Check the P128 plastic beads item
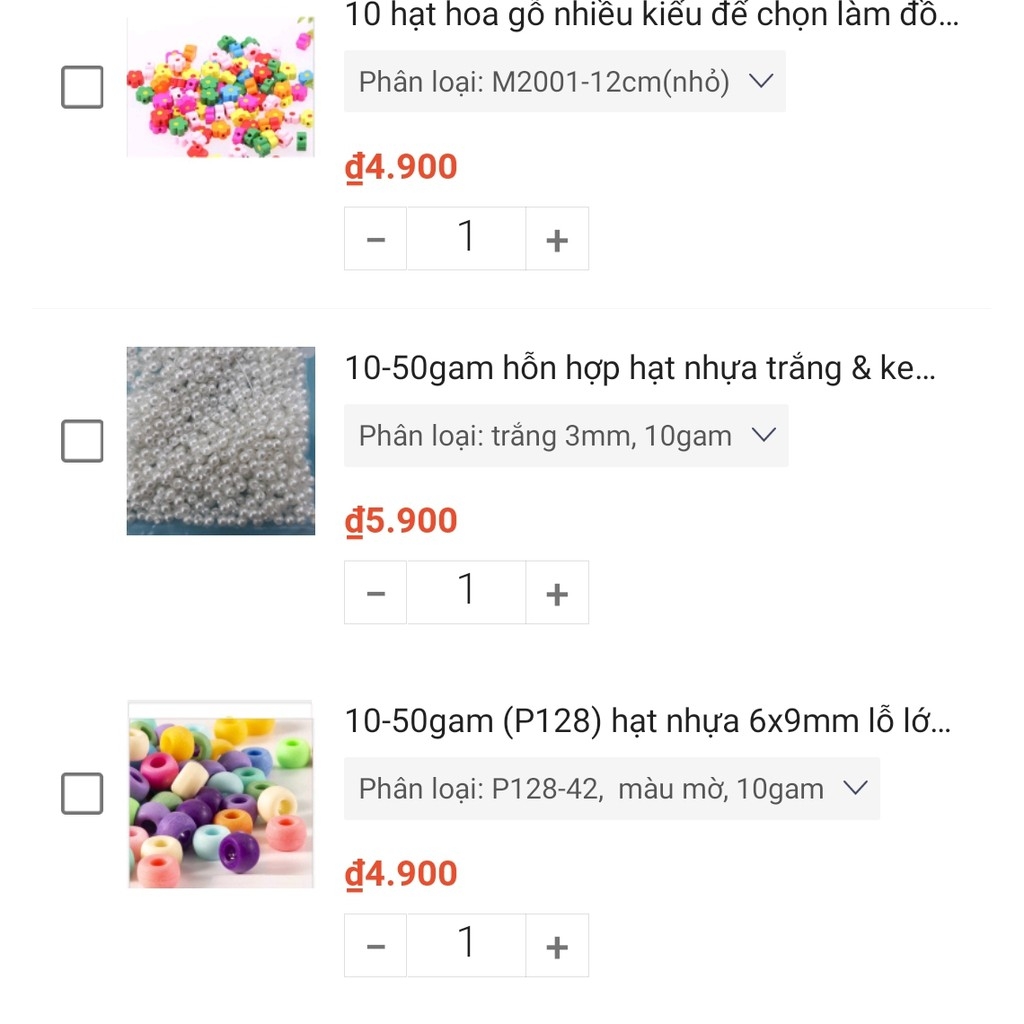The image size is (1024, 1024). pos(82,794)
